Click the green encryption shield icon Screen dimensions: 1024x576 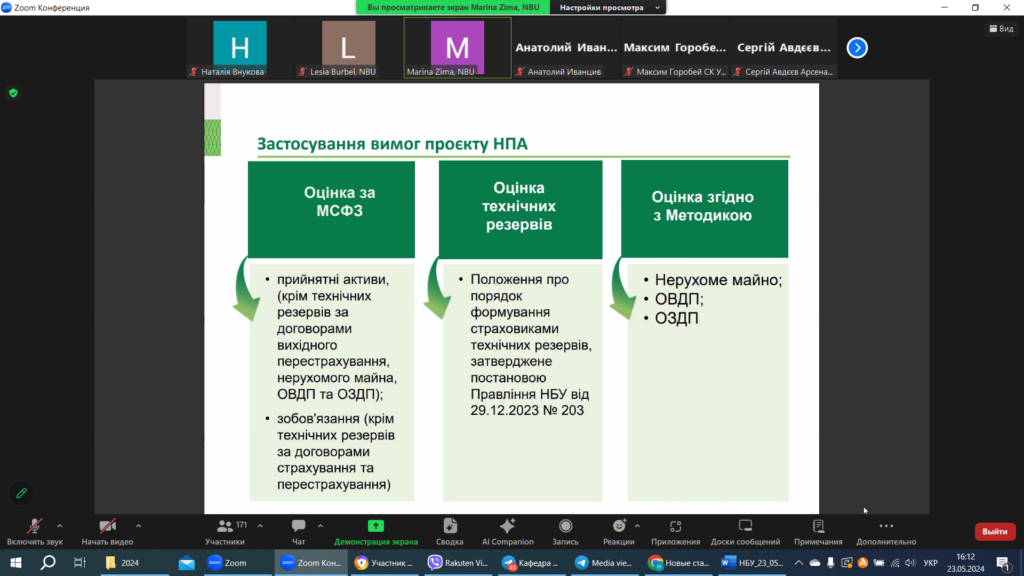pyautogui.click(x=13, y=93)
